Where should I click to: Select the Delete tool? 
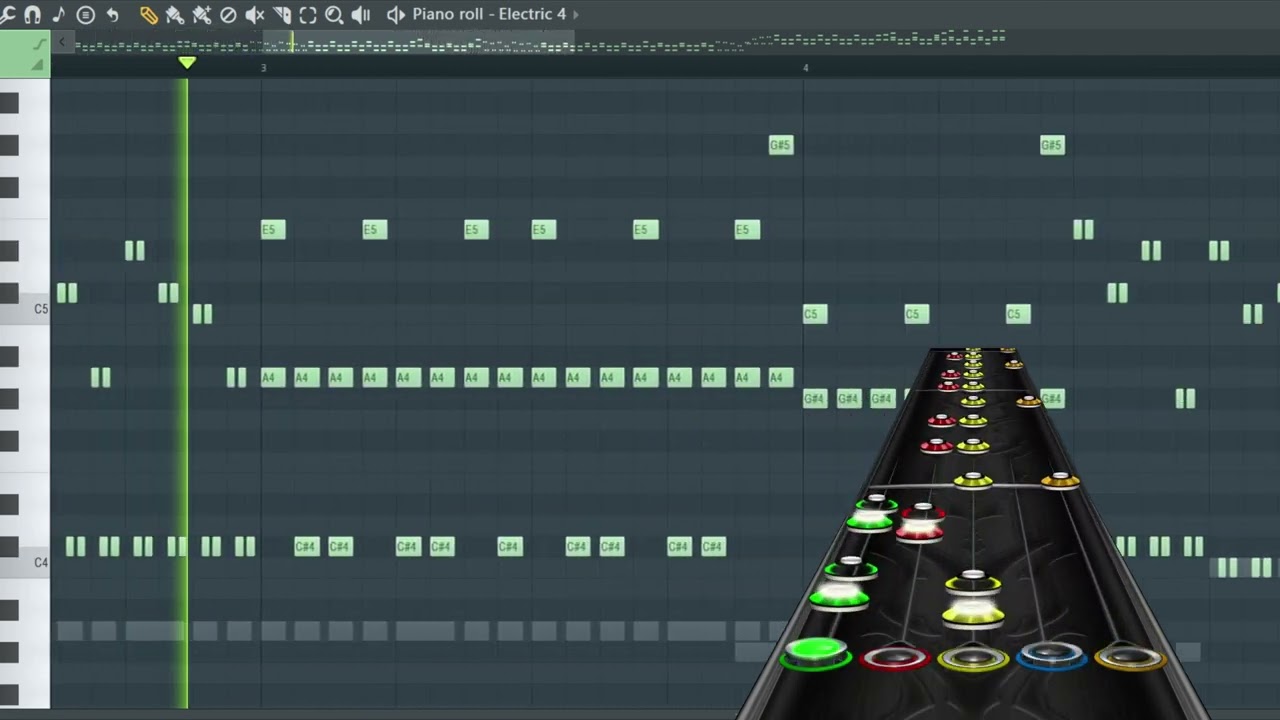228,14
